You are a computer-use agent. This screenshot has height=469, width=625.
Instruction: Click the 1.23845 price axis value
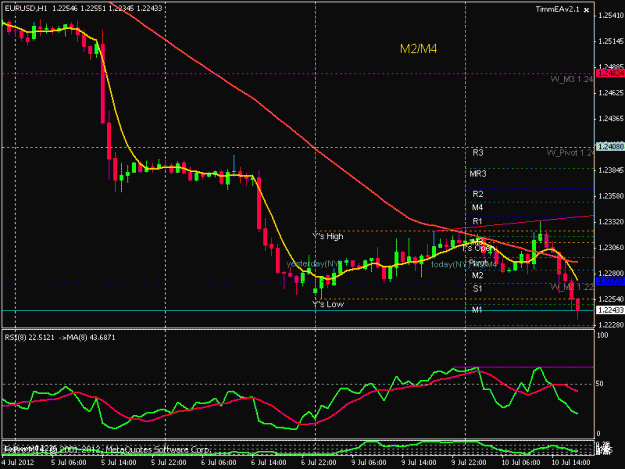[611, 170]
